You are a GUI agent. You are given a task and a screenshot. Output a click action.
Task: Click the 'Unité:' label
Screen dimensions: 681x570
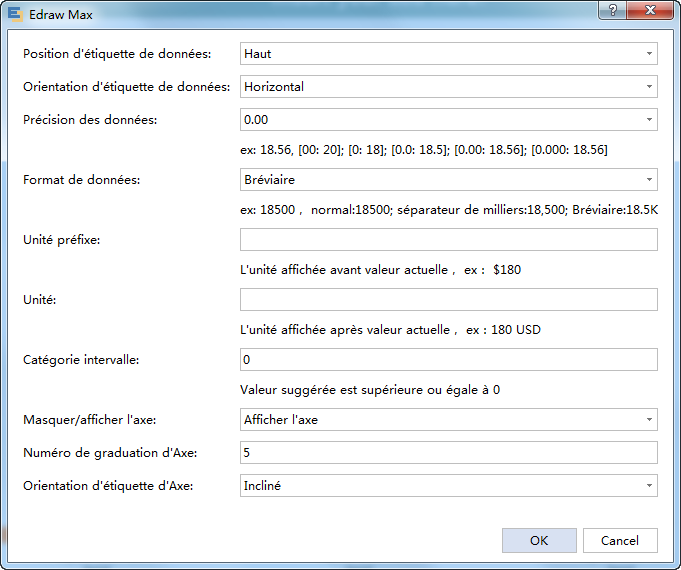[x=40, y=300]
